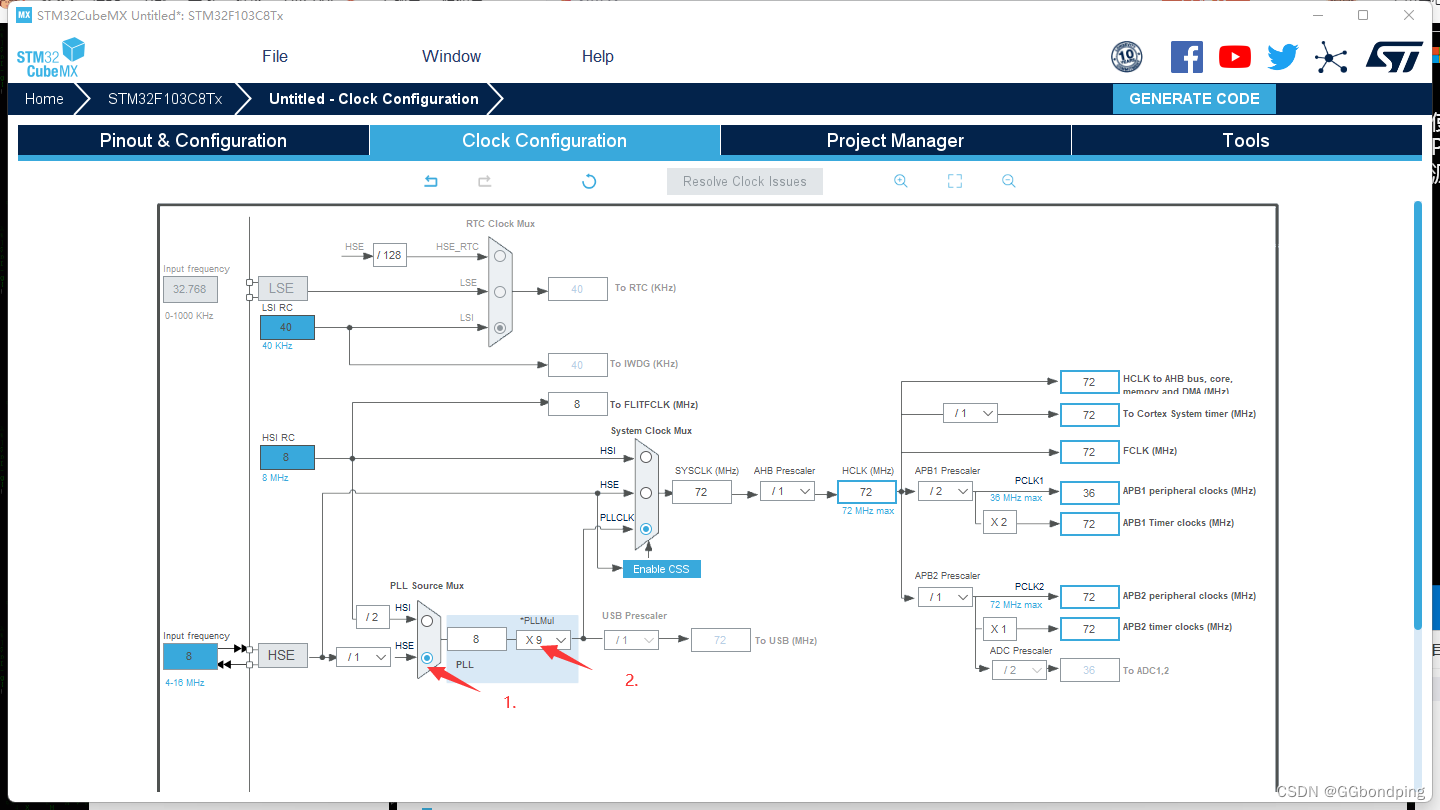Click Enable CSS button
The width and height of the screenshot is (1440, 810).
click(x=661, y=569)
